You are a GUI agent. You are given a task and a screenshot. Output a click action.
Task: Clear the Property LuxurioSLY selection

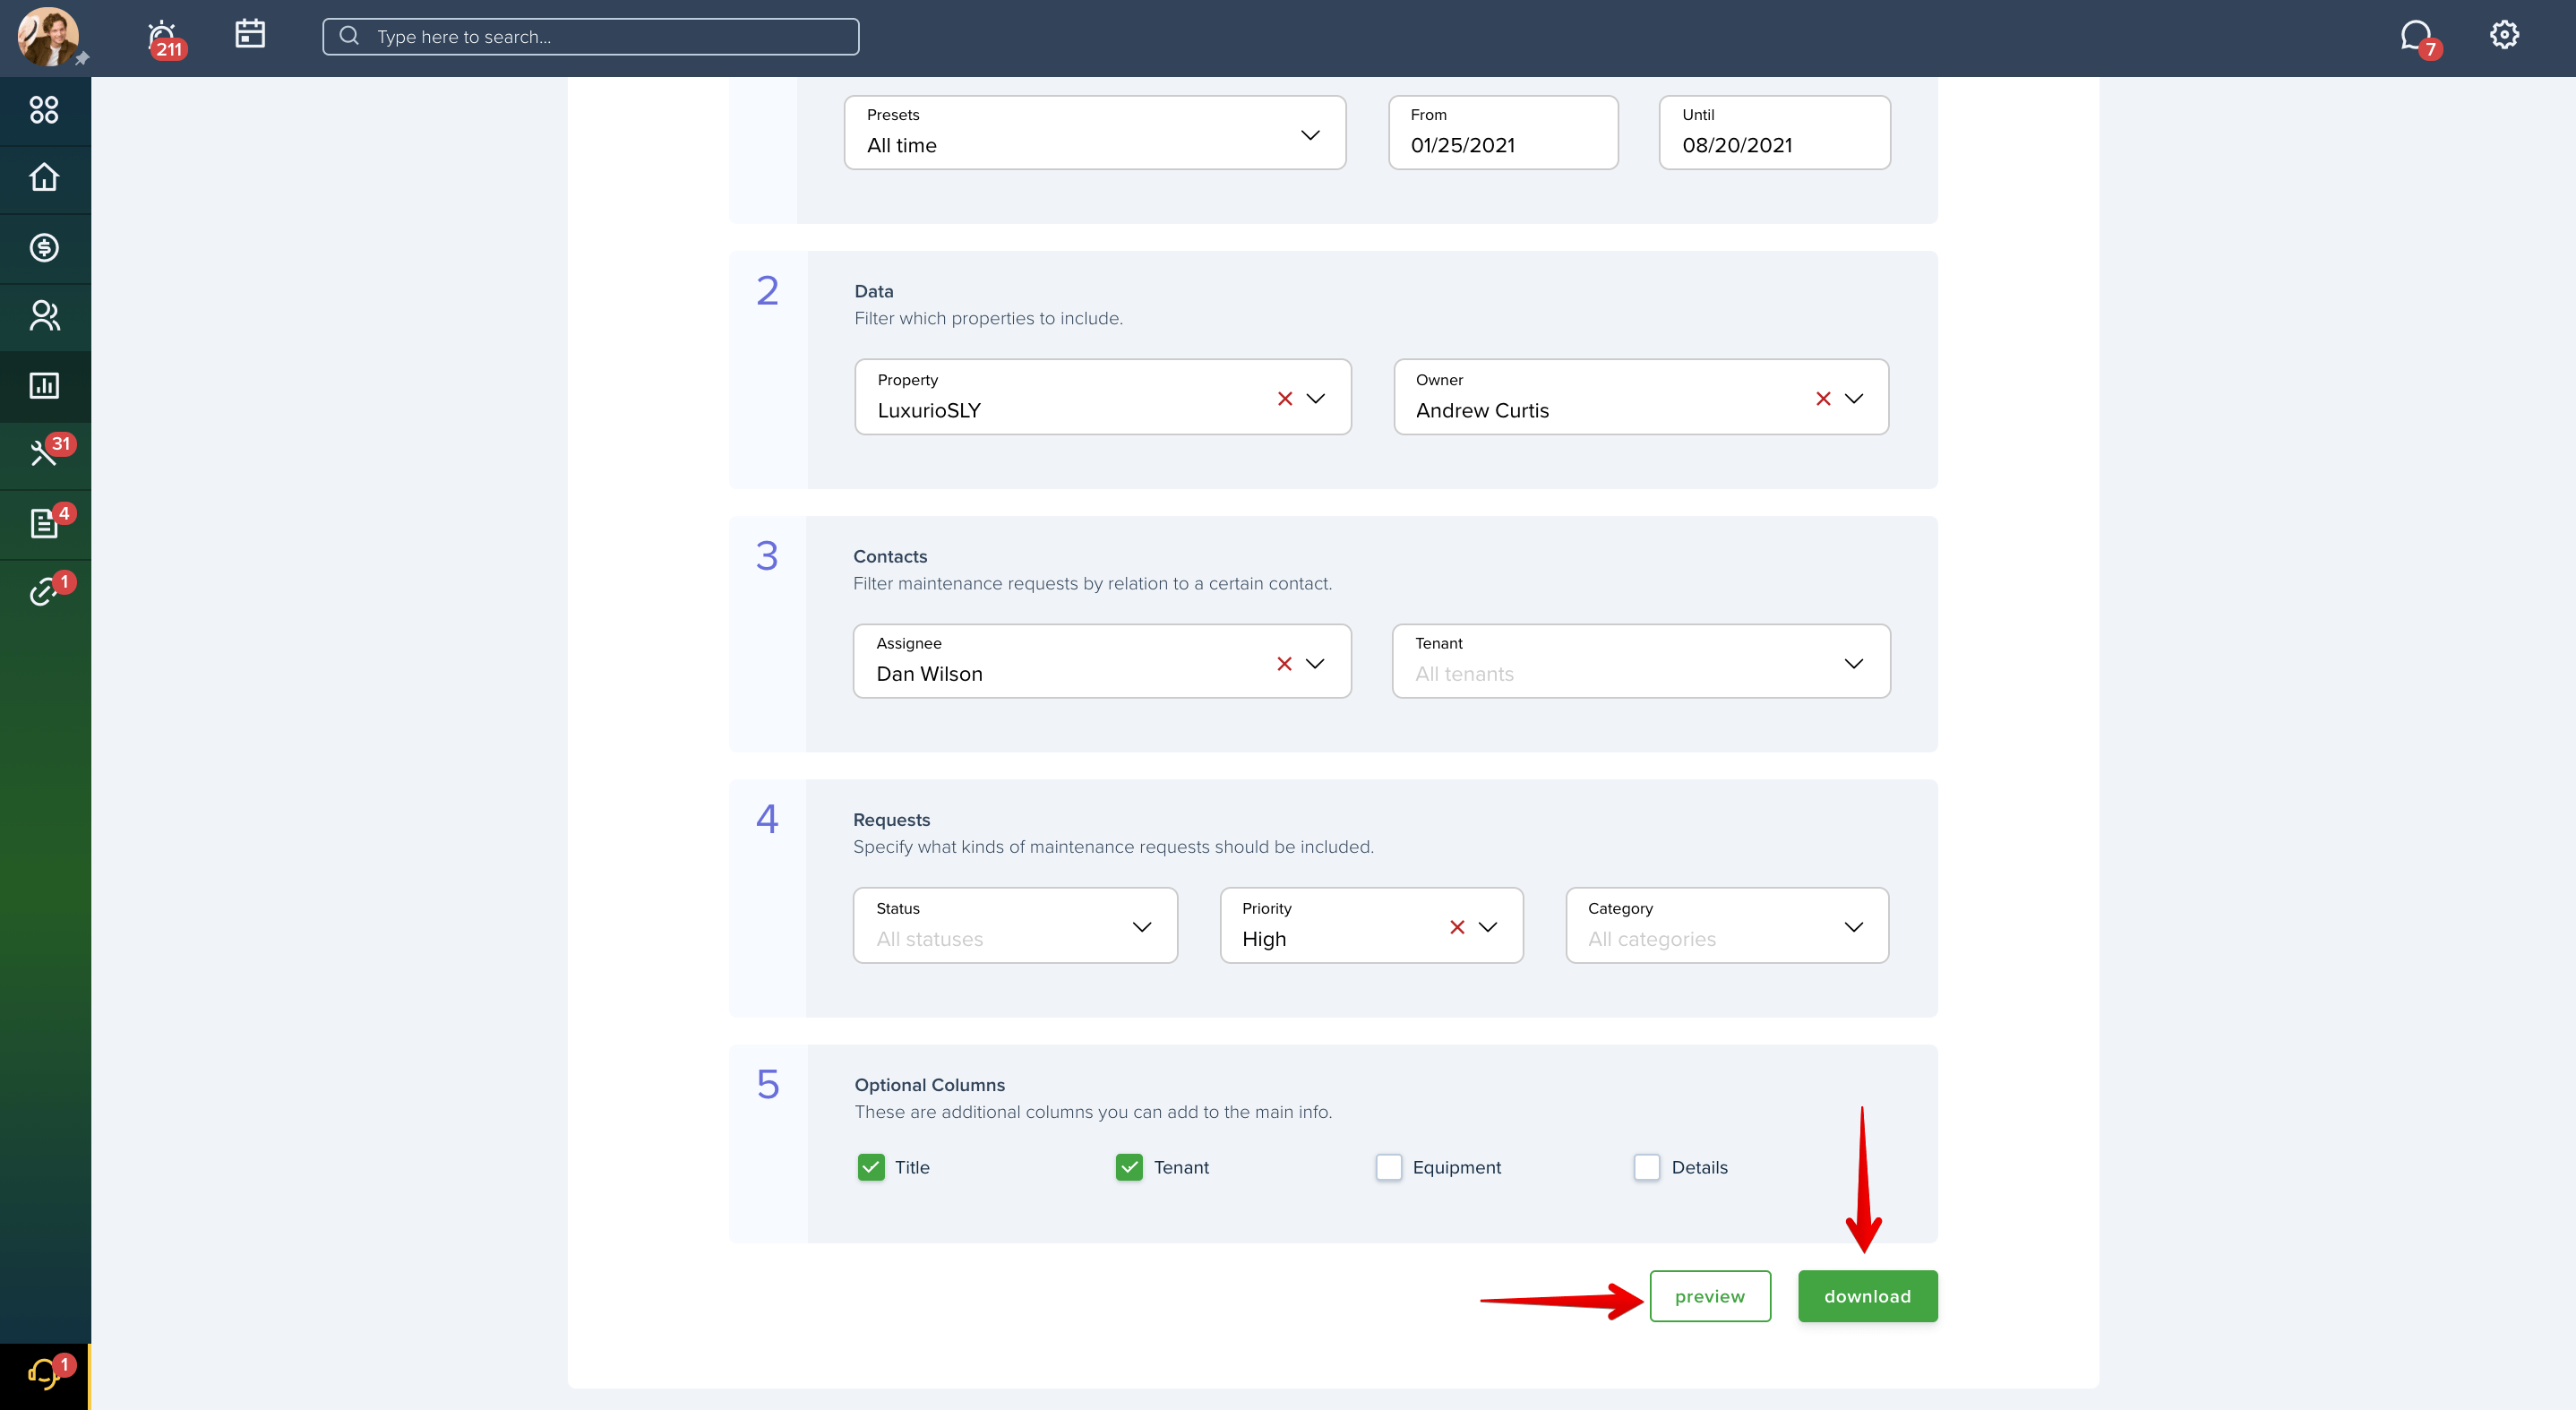pyautogui.click(x=1285, y=399)
